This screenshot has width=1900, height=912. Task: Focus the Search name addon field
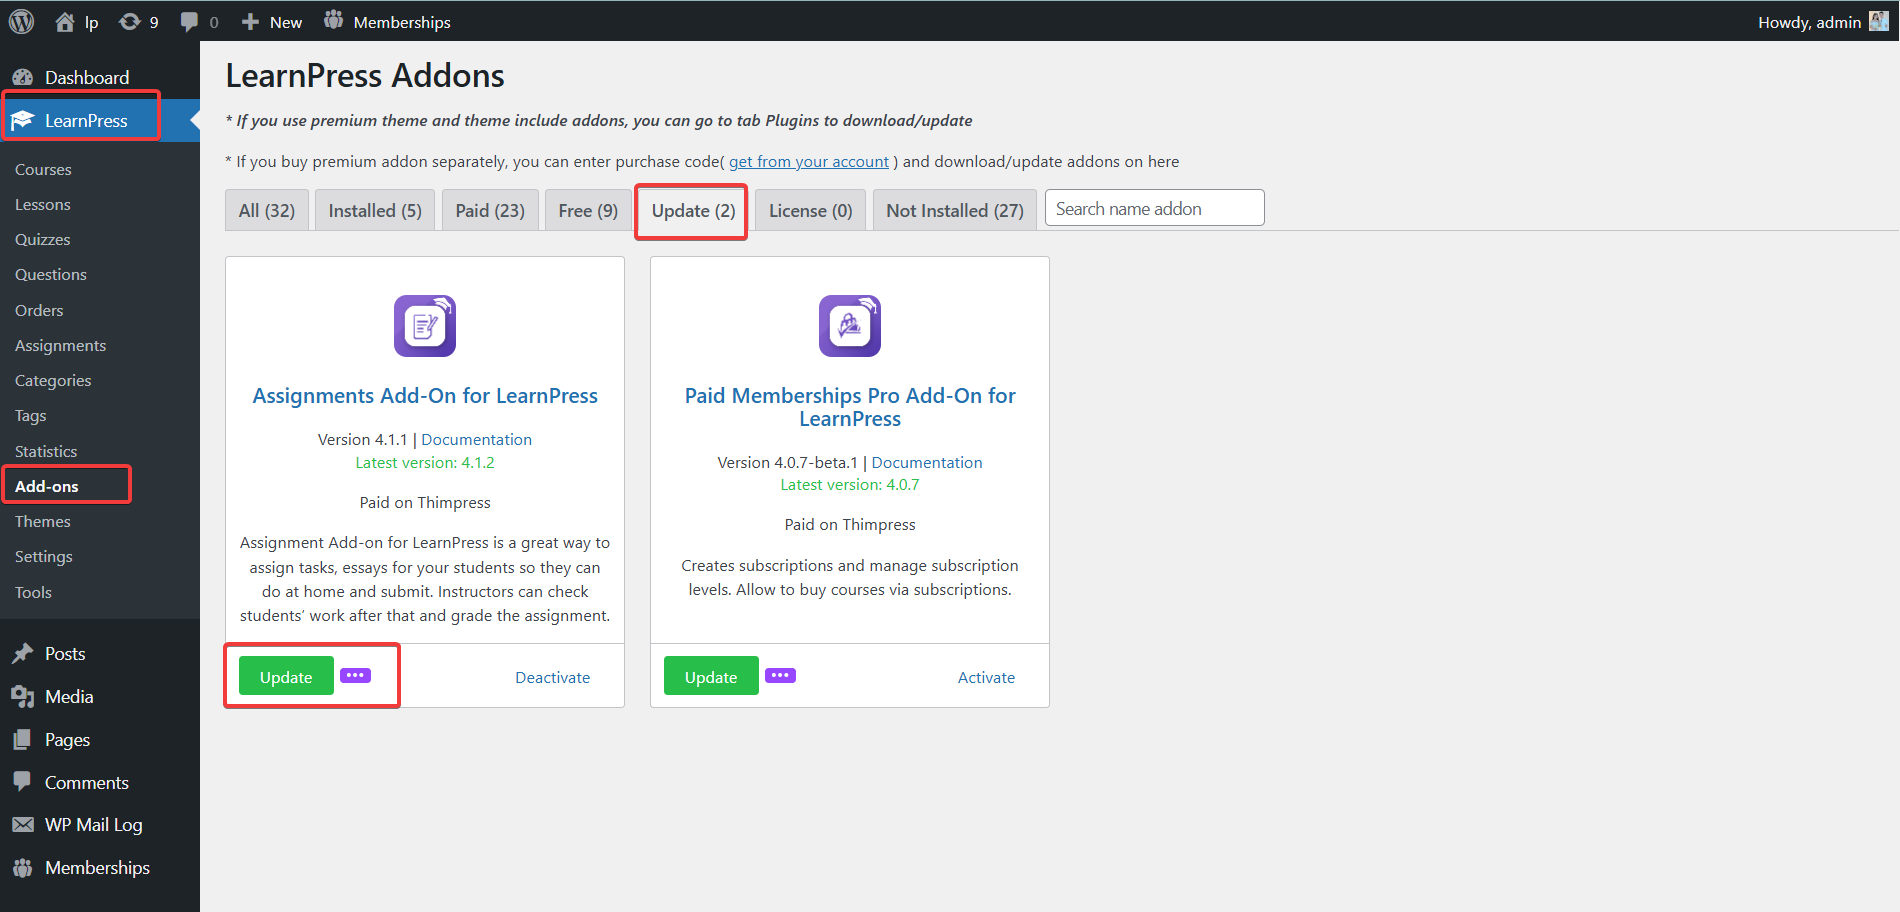click(x=1155, y=208)
